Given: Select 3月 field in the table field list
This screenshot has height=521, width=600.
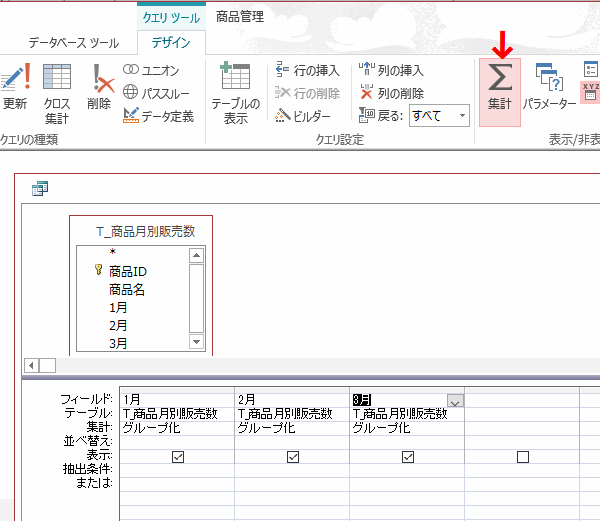Looking at the screenshot, I should click(x=118, y=344).
